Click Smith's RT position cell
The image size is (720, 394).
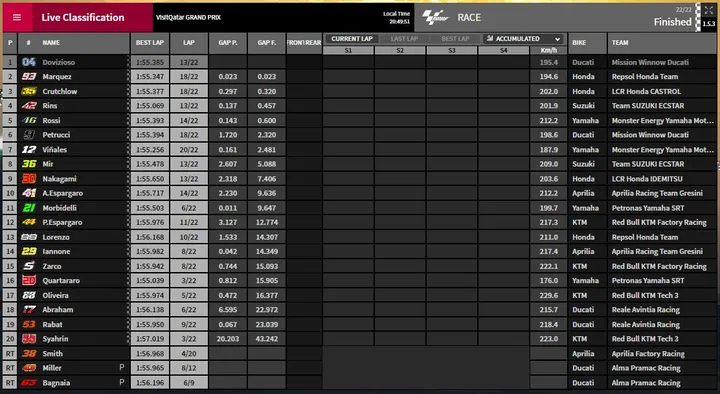click(x=10, y=354)
